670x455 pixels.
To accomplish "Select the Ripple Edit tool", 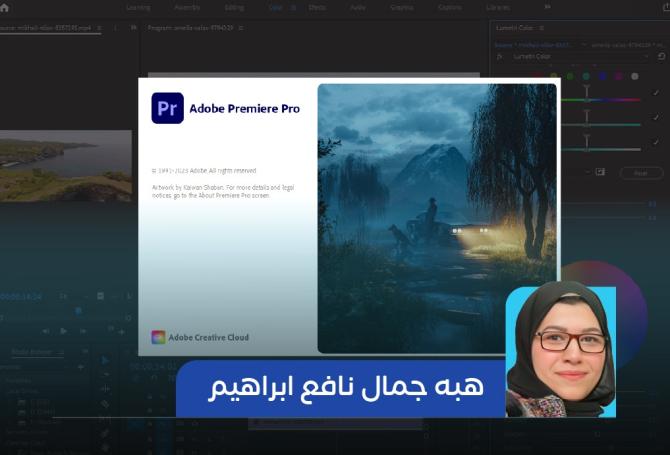I will (x=105, y=389).
